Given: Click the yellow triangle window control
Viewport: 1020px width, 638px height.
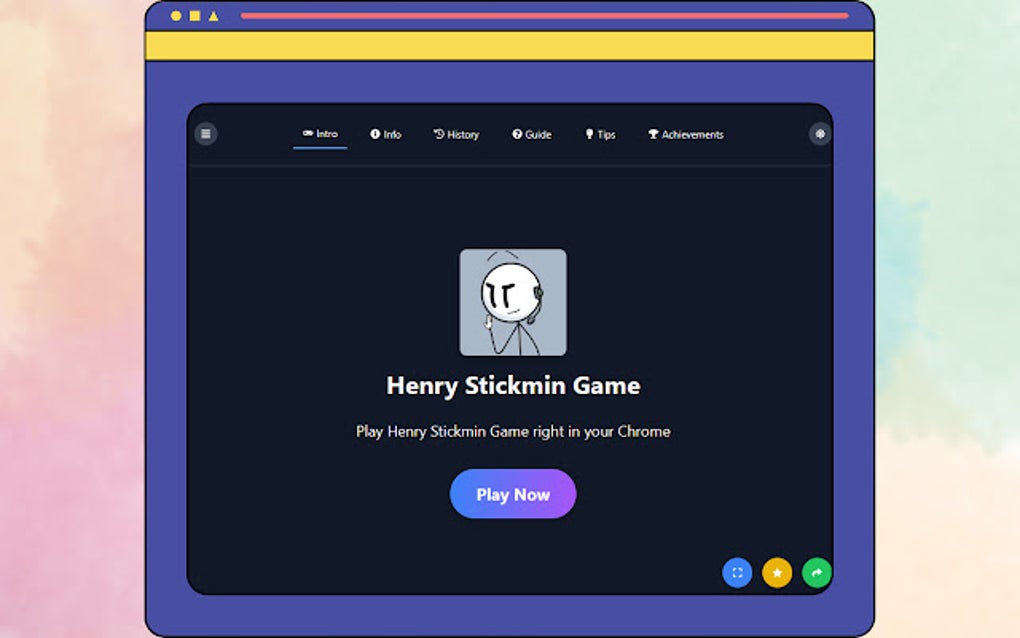Looking at the screenshot, I should (213, 16).
